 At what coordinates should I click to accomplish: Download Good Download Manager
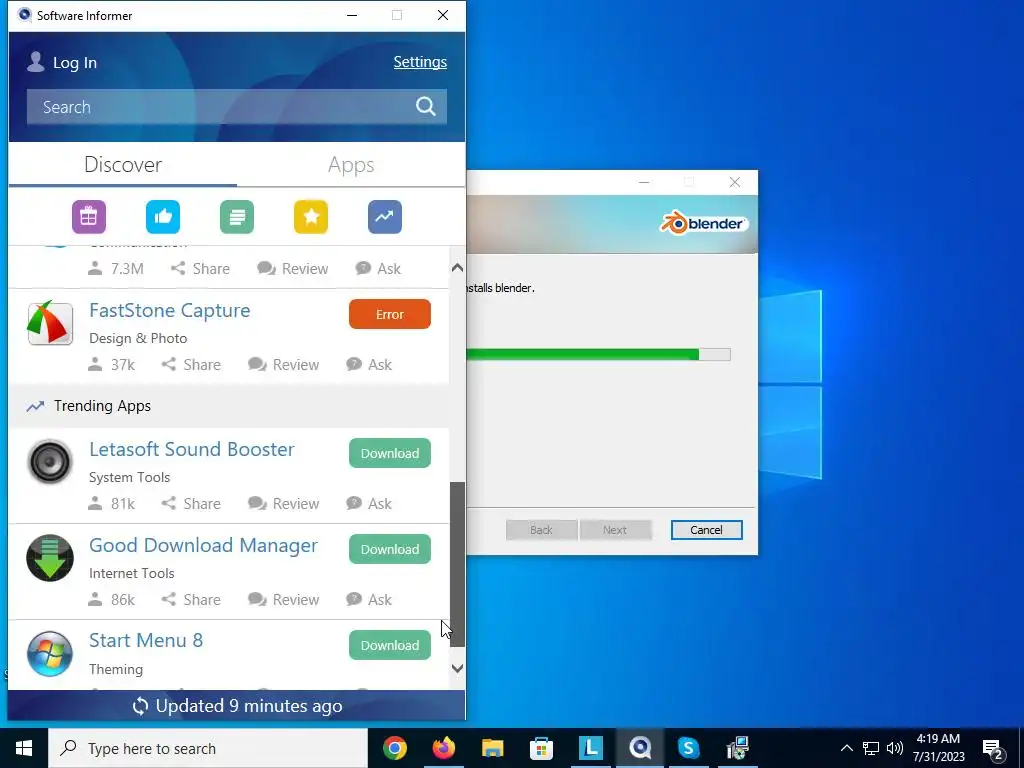(x=390, y=549)
